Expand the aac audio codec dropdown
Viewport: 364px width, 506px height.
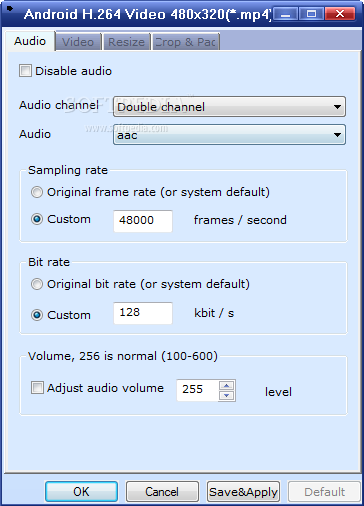click(229, 135)
